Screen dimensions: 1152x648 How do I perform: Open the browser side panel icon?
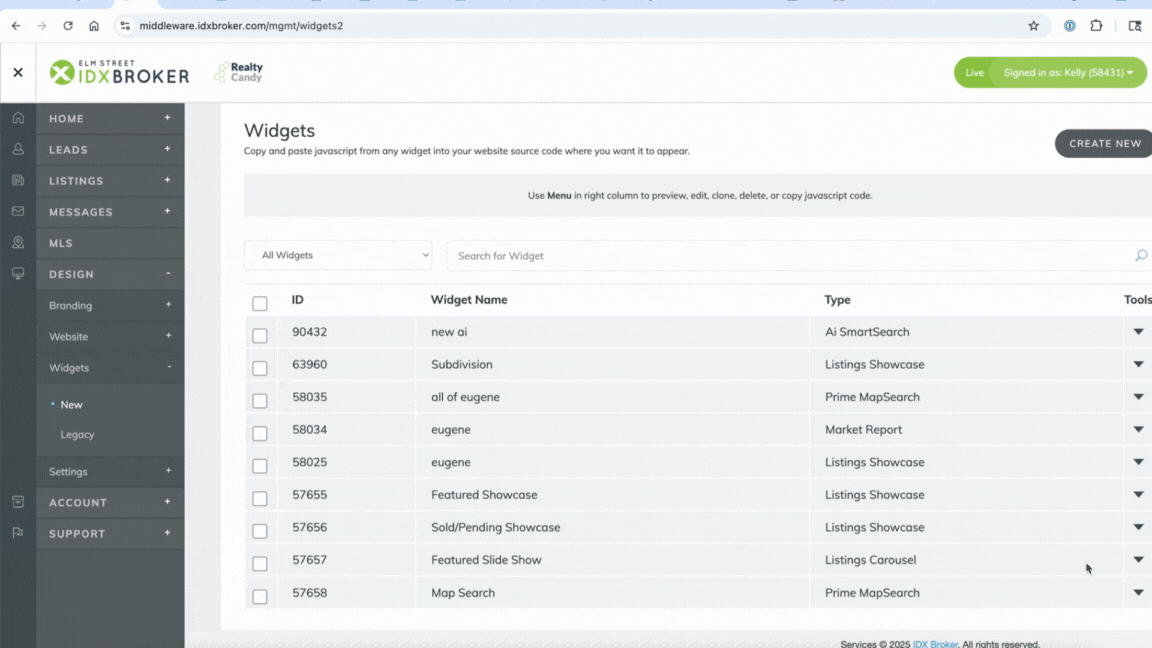tap(1135, 26)
